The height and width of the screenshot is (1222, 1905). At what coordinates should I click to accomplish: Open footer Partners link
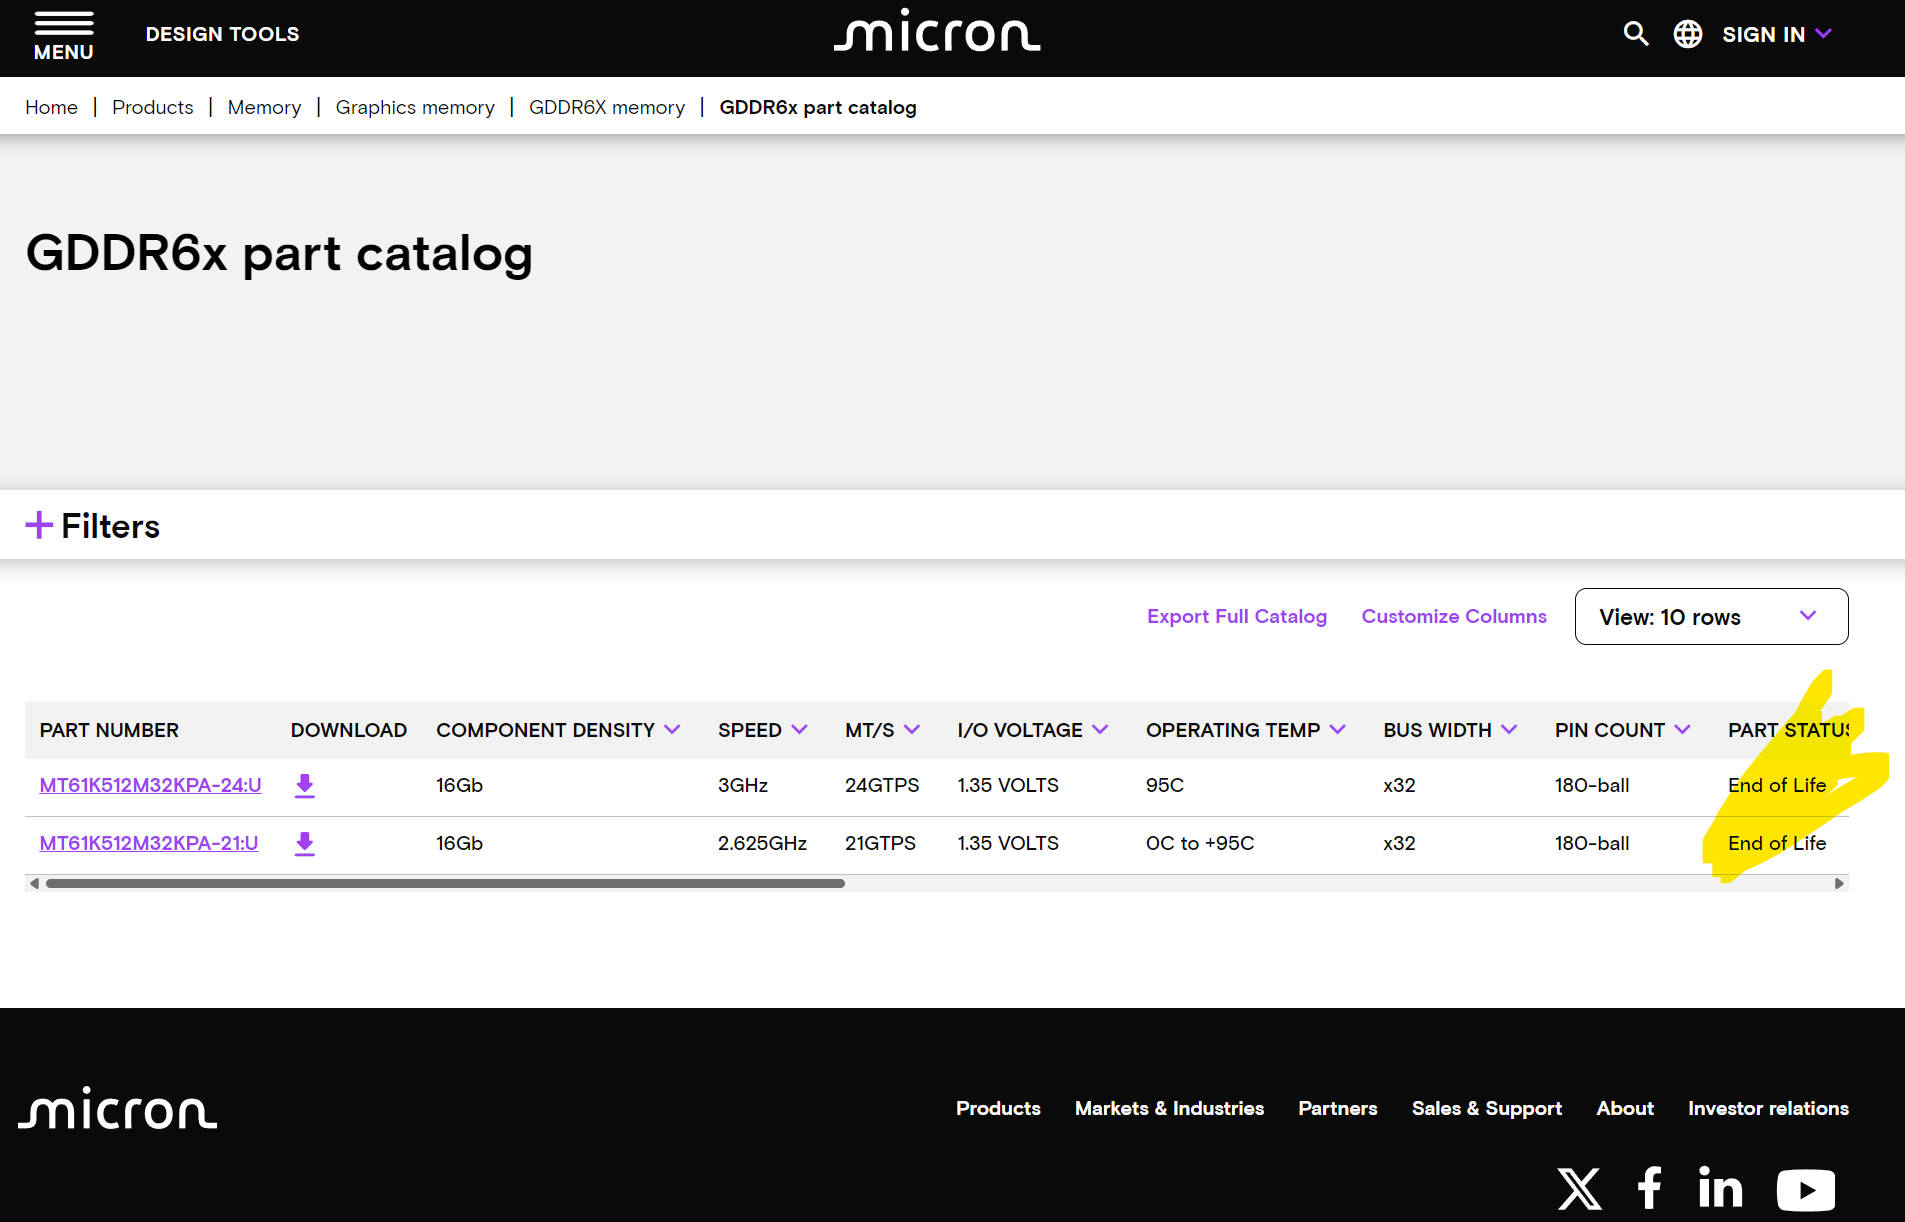point(1338,1108)
